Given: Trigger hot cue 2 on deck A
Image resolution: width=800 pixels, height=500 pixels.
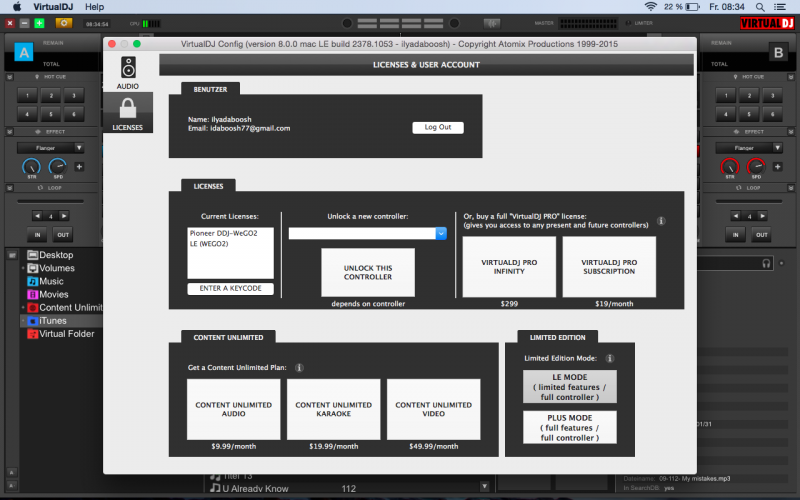Looking at the screenshot, I should [x=51, y=95].
